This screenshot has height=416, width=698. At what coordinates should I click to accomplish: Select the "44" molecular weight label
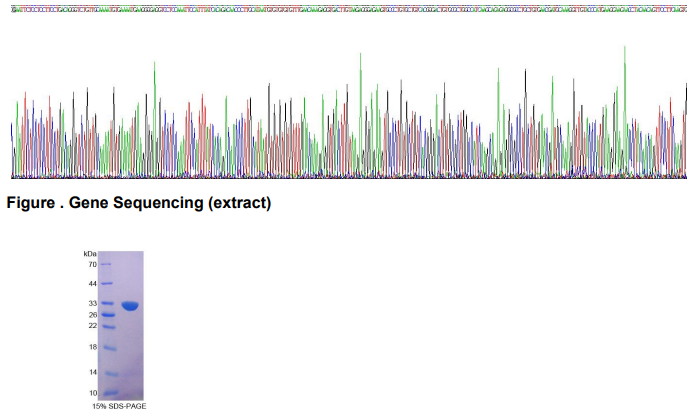point(93,283)
